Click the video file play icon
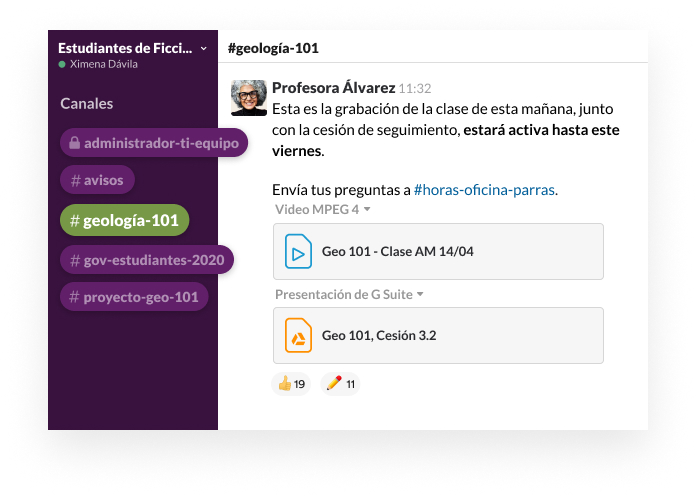Viewport: 696px width, 496px height. 298,252
